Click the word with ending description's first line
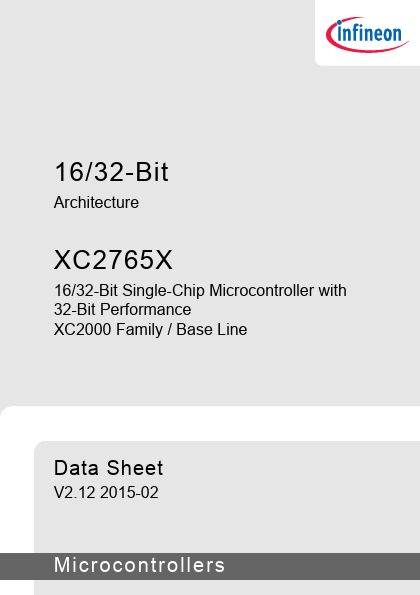The width and height of the screenshot is (420, 595). [x=332, y=291]
